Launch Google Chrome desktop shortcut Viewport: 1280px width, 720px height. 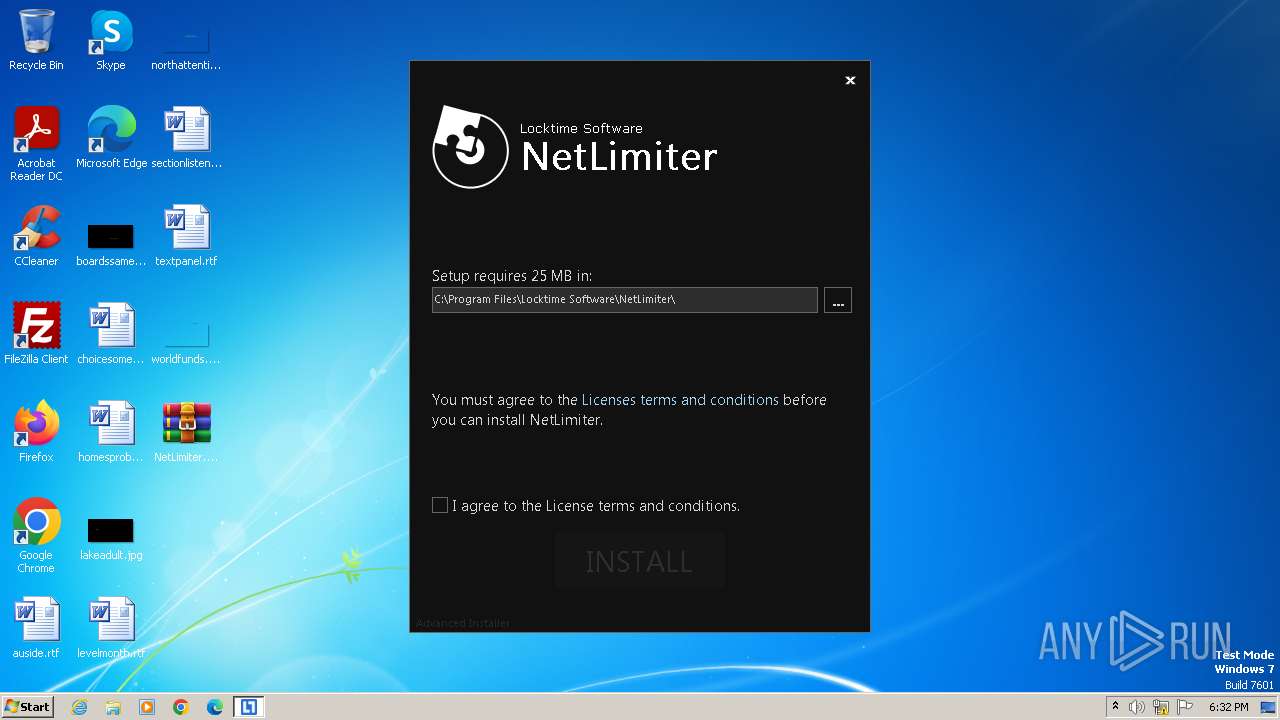(x=36, y=536)
